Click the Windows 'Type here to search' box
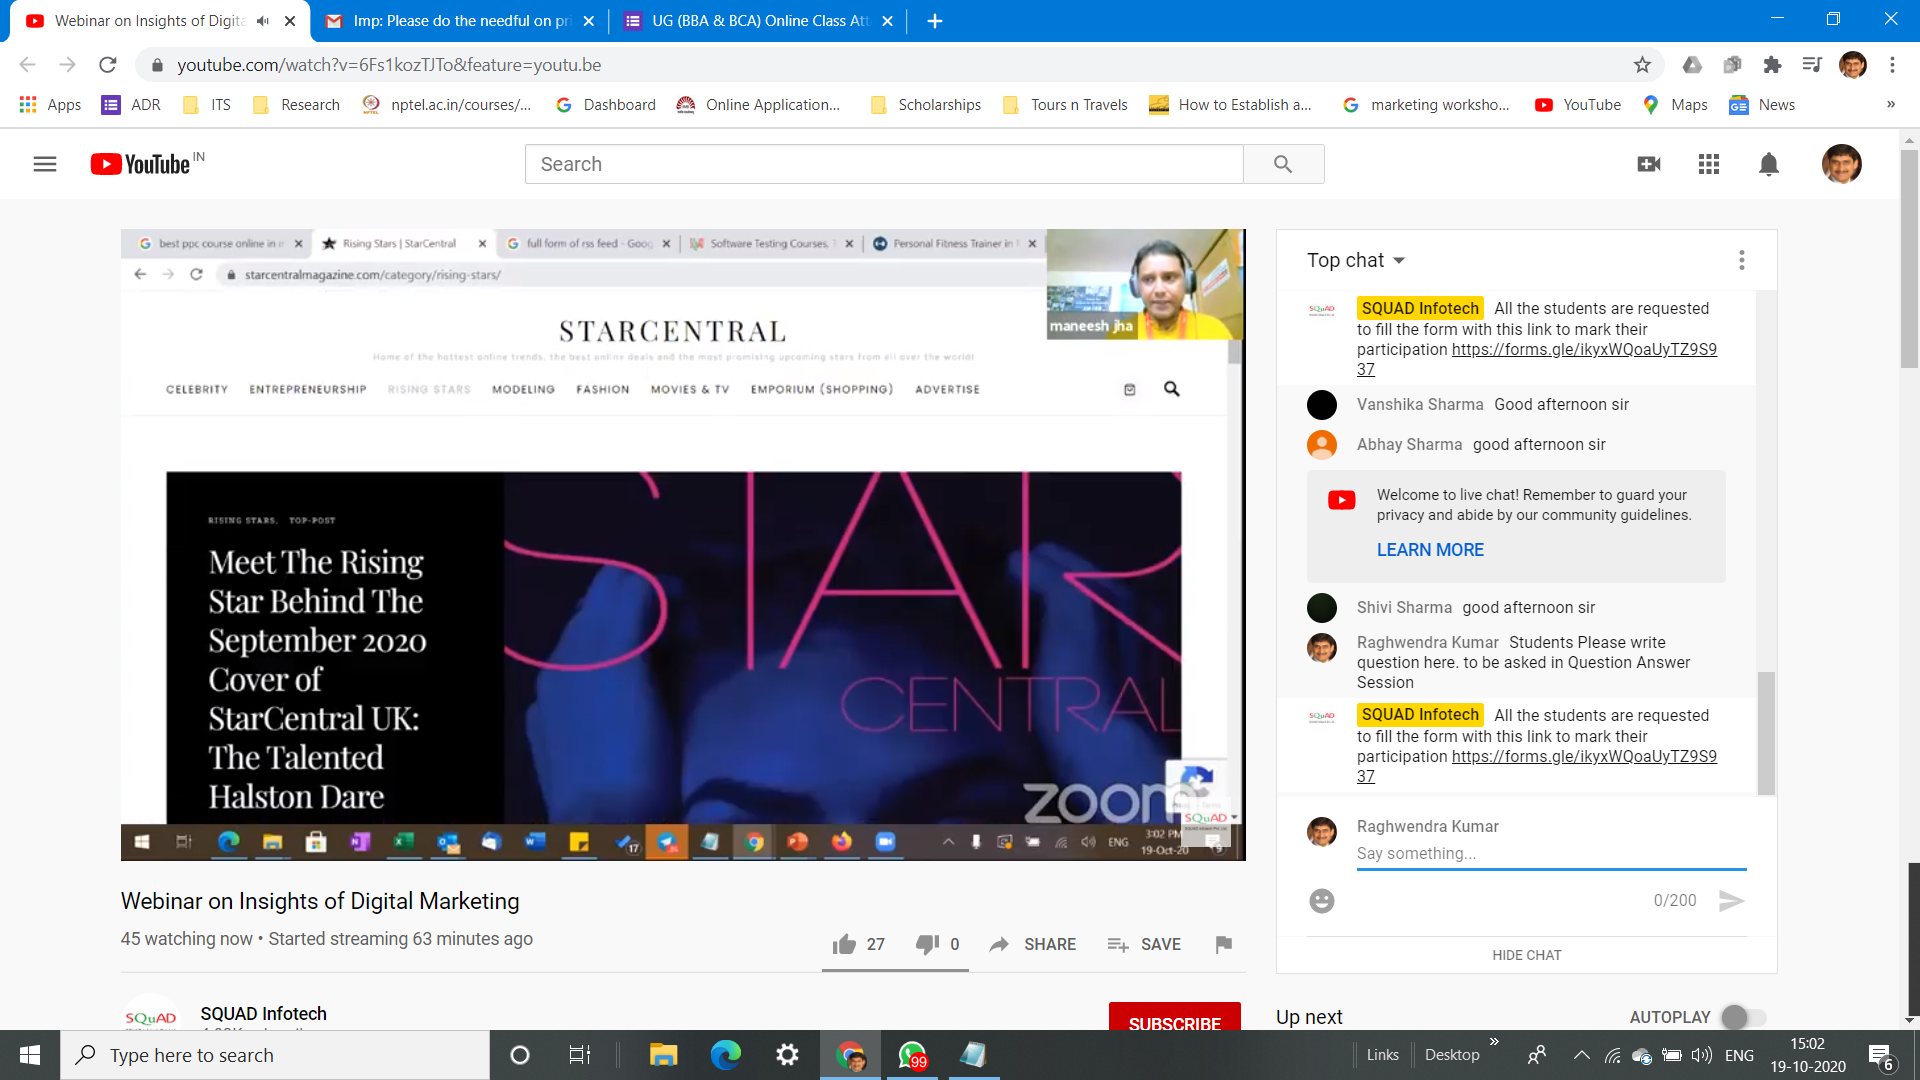The width and height of the screenshot is (1920, 1080). 275,1055
